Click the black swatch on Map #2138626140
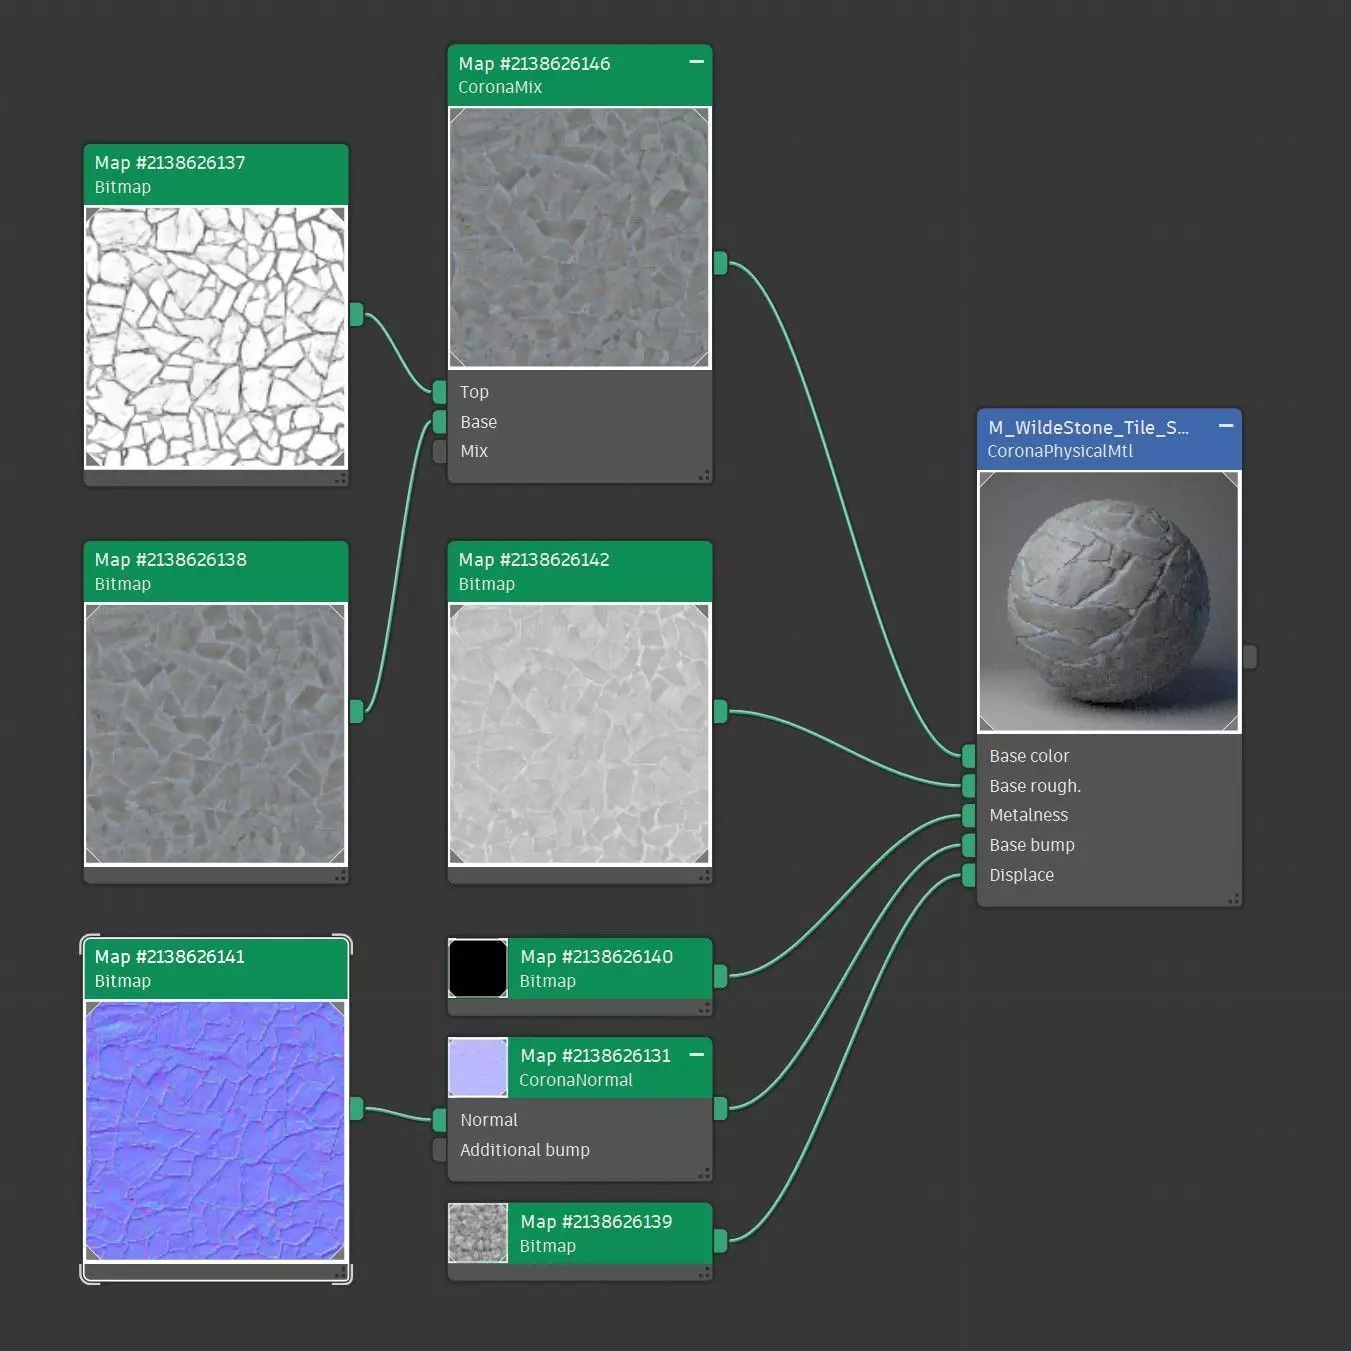Viewport: 1351px width, 1351px height. [478, 968]
